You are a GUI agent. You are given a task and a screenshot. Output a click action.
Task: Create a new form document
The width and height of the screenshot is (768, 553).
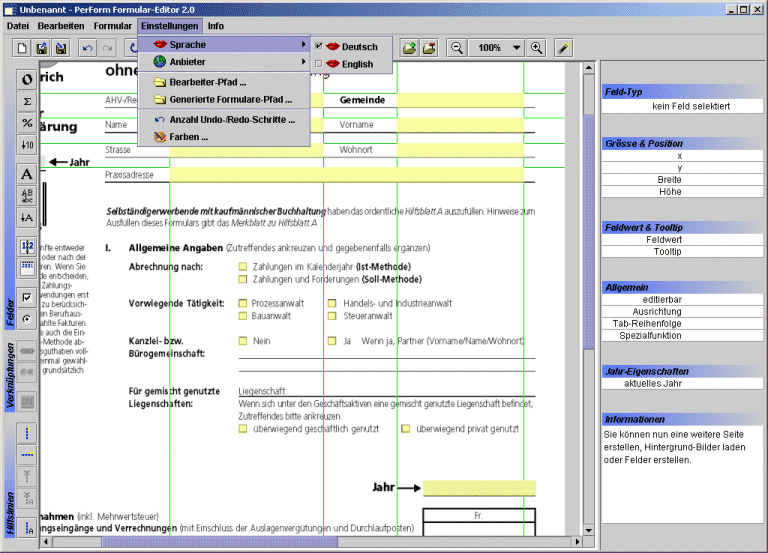pos(22,48)
